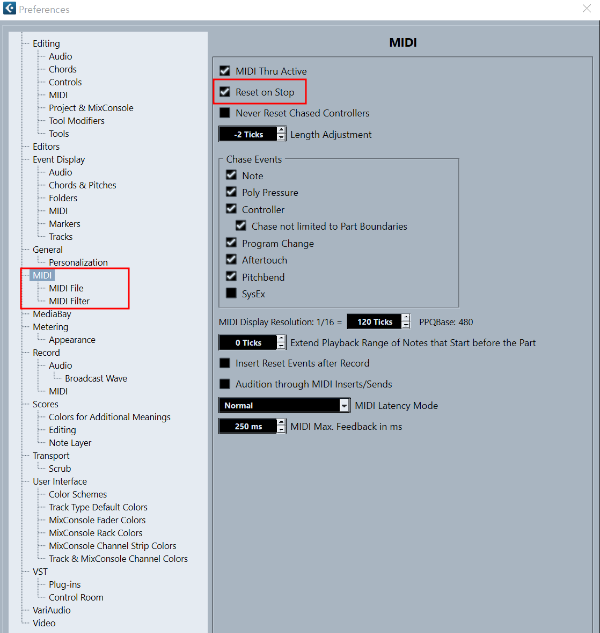Click the -2 Ticks length value field

[x=248, y=134]
